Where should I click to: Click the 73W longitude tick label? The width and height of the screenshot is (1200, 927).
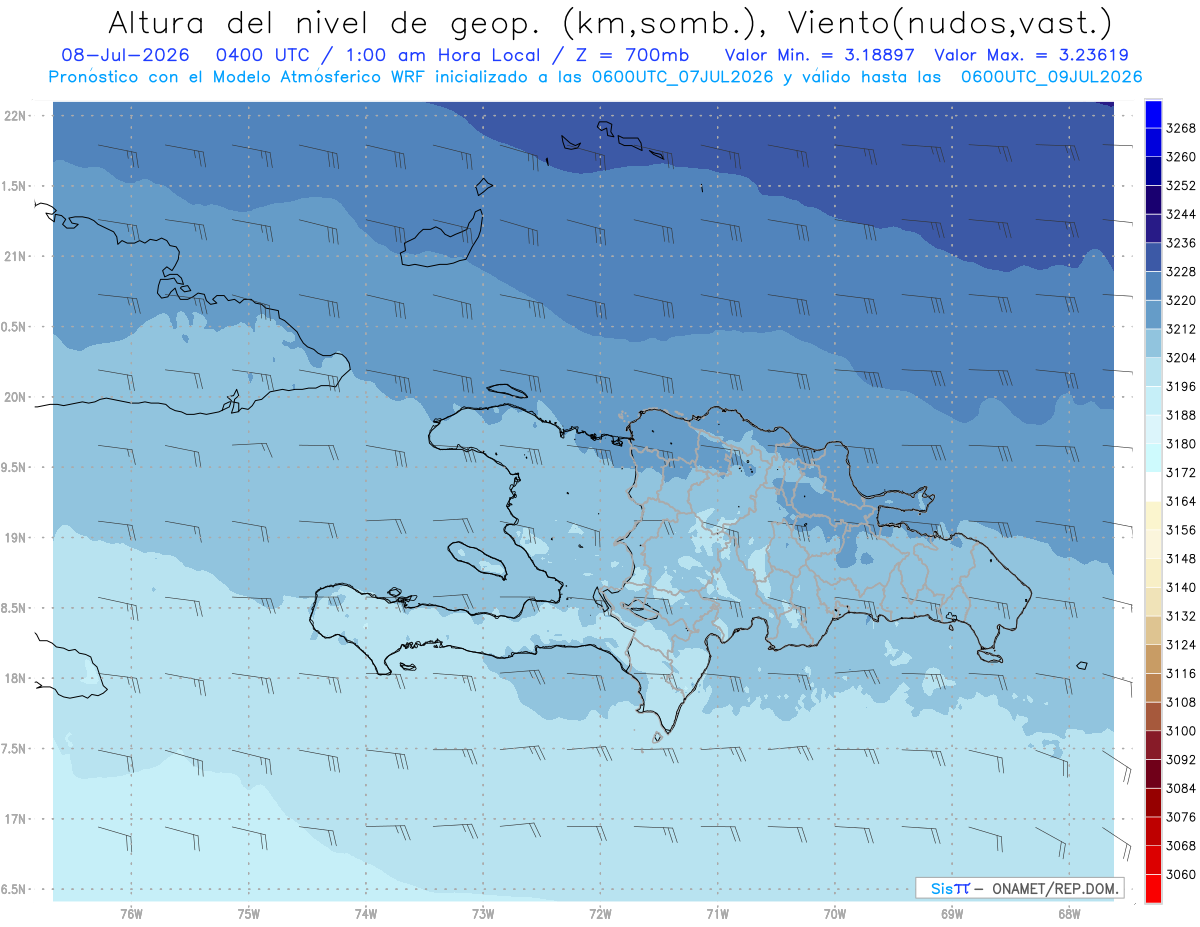tap(483, 914)
